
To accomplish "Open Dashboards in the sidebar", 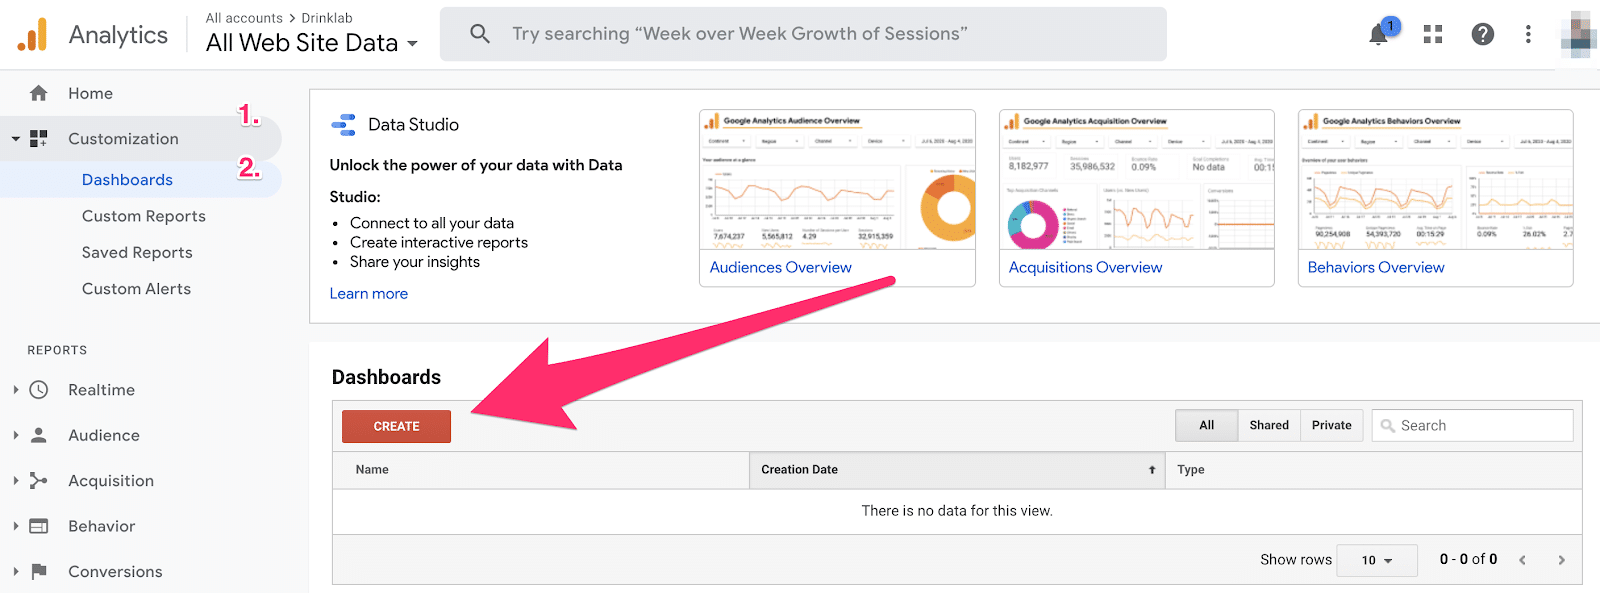I will pyautogui.click(x=127, y=180).
